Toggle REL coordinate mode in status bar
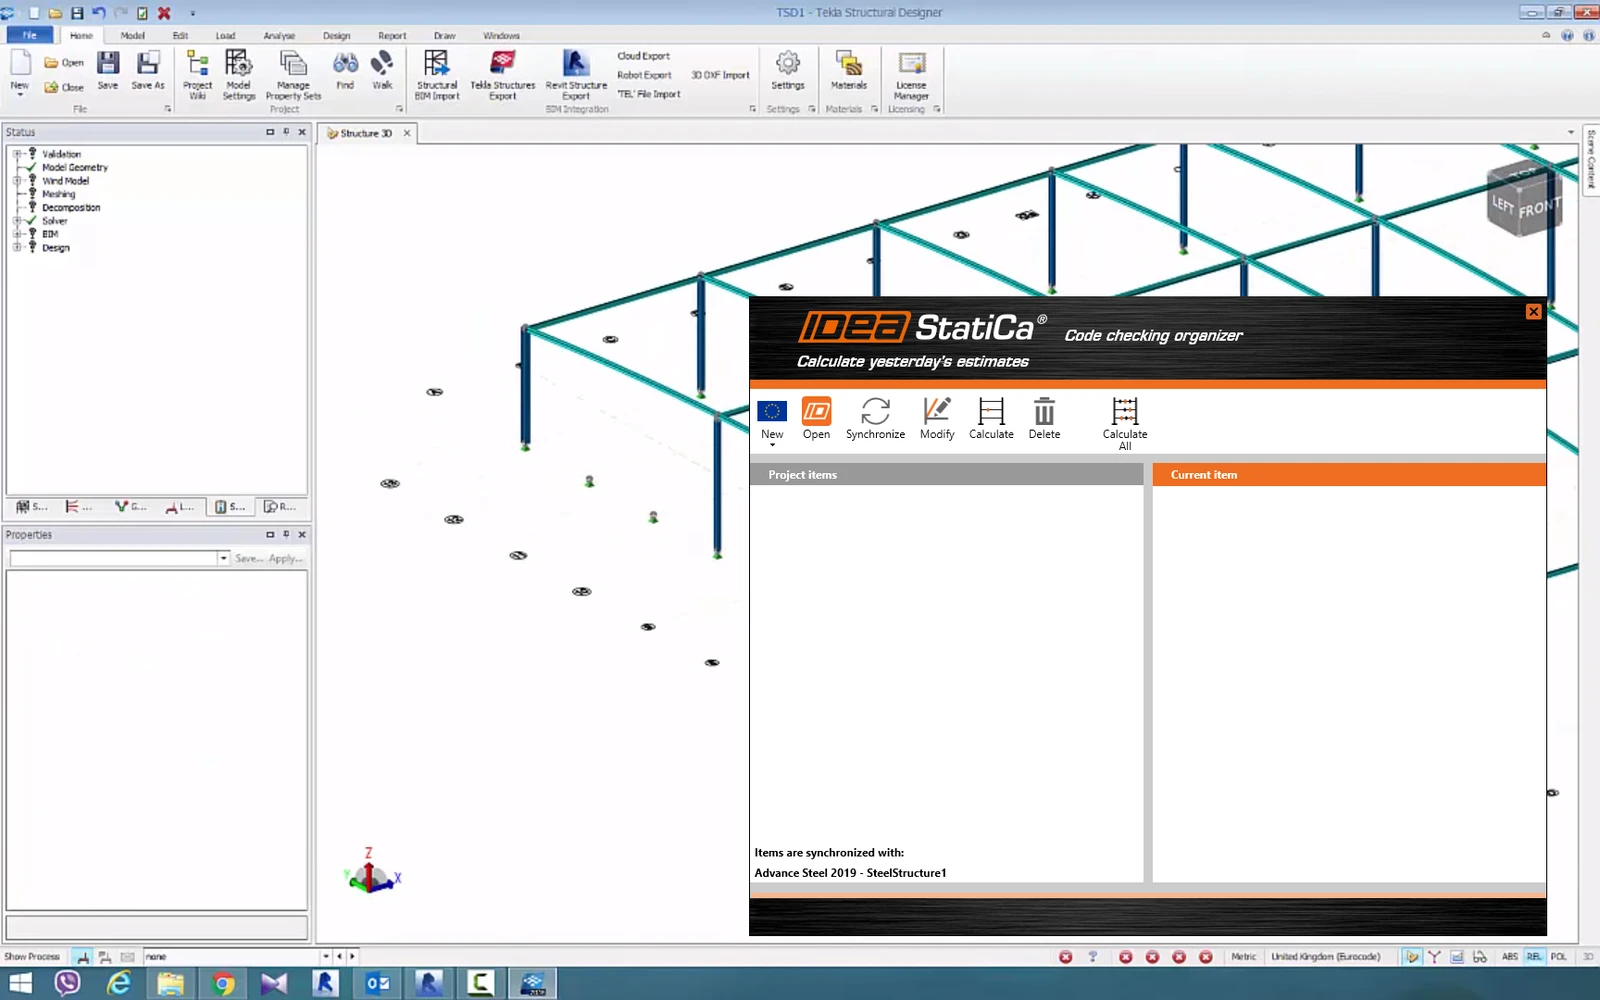 tap(1534, 957)
